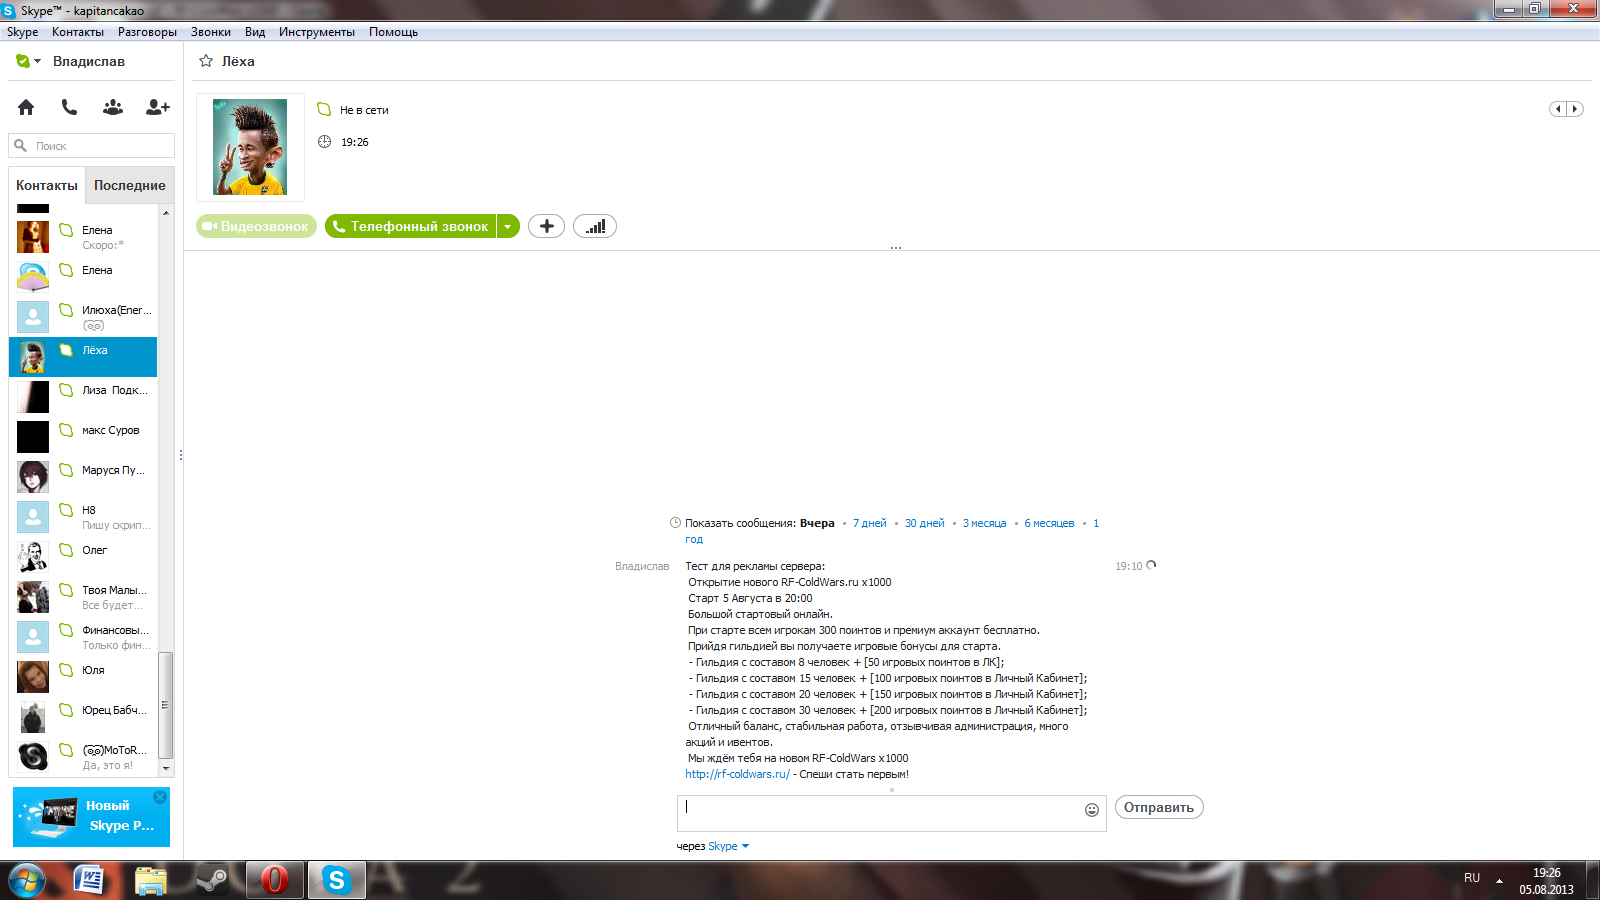Click the add contact icon
Screen dimensions: 1600x900
158,107
